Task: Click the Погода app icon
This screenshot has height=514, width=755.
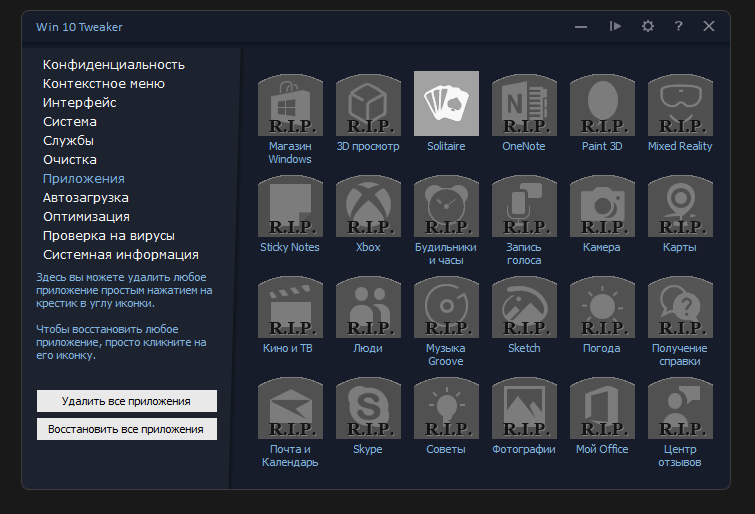Action: (602, 307)
